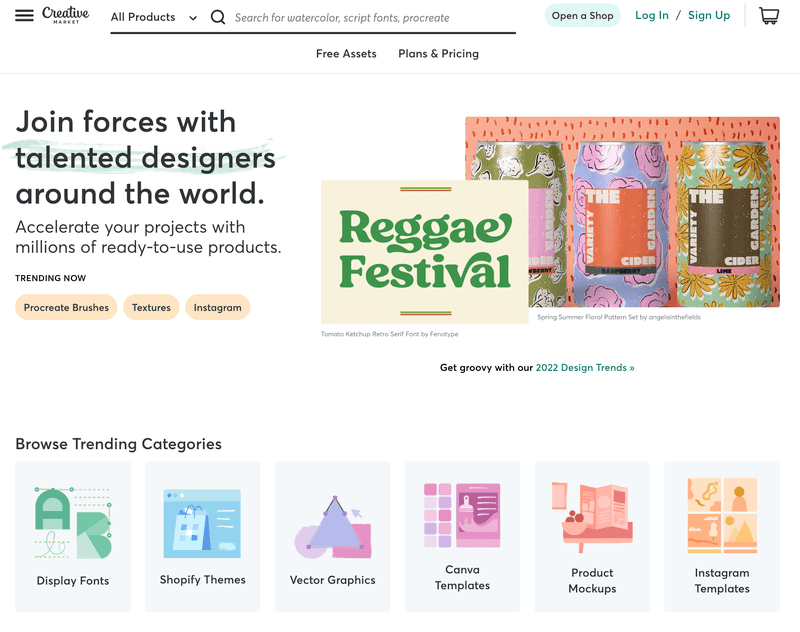Open the Canva Templates label
The image size is (800, 632).
462,577
